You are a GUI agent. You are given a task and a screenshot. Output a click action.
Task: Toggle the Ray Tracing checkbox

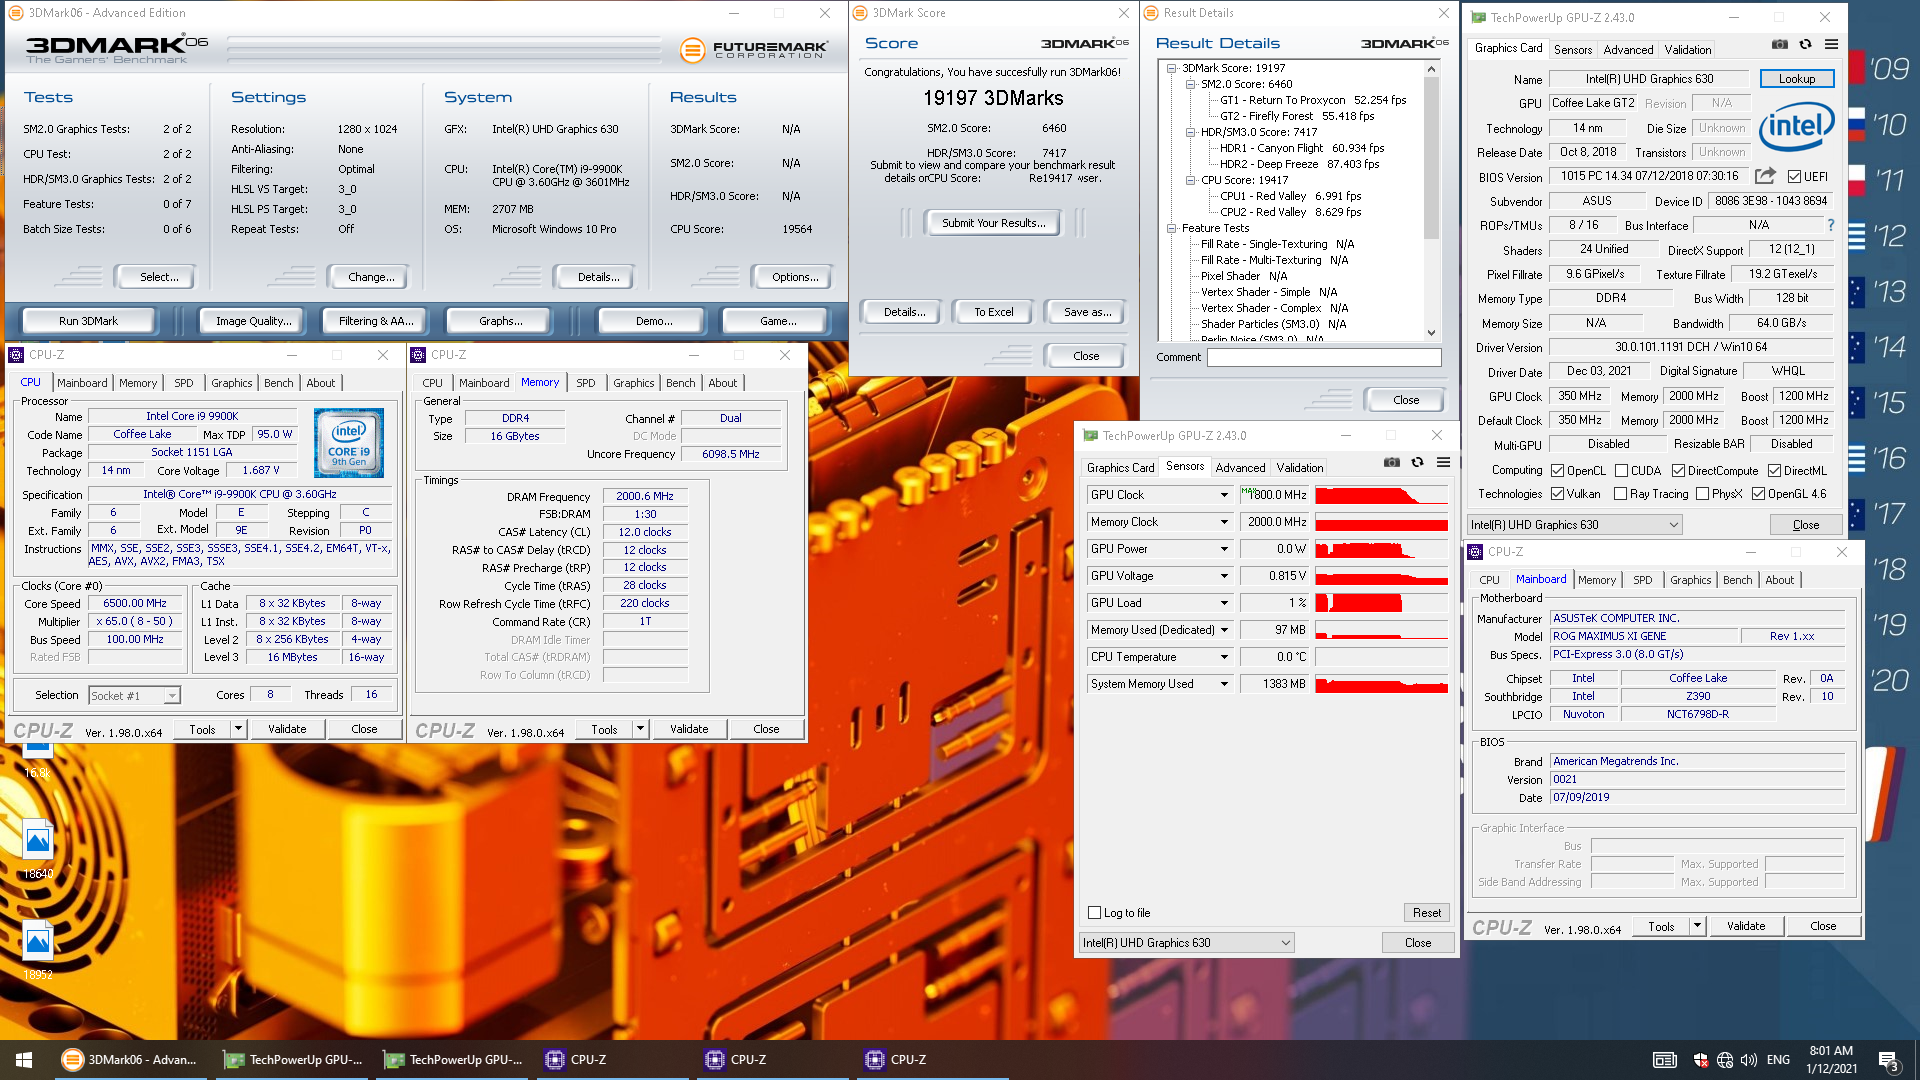pos(1621,494)
